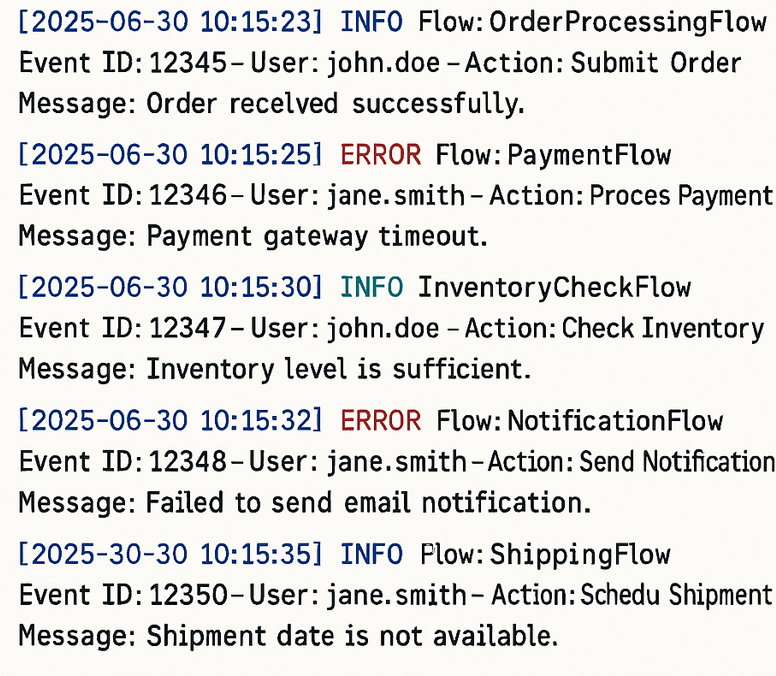Select the PaymentFlow flow name
The width and height of the screenshot is (776, 676).
coord(589,155)
